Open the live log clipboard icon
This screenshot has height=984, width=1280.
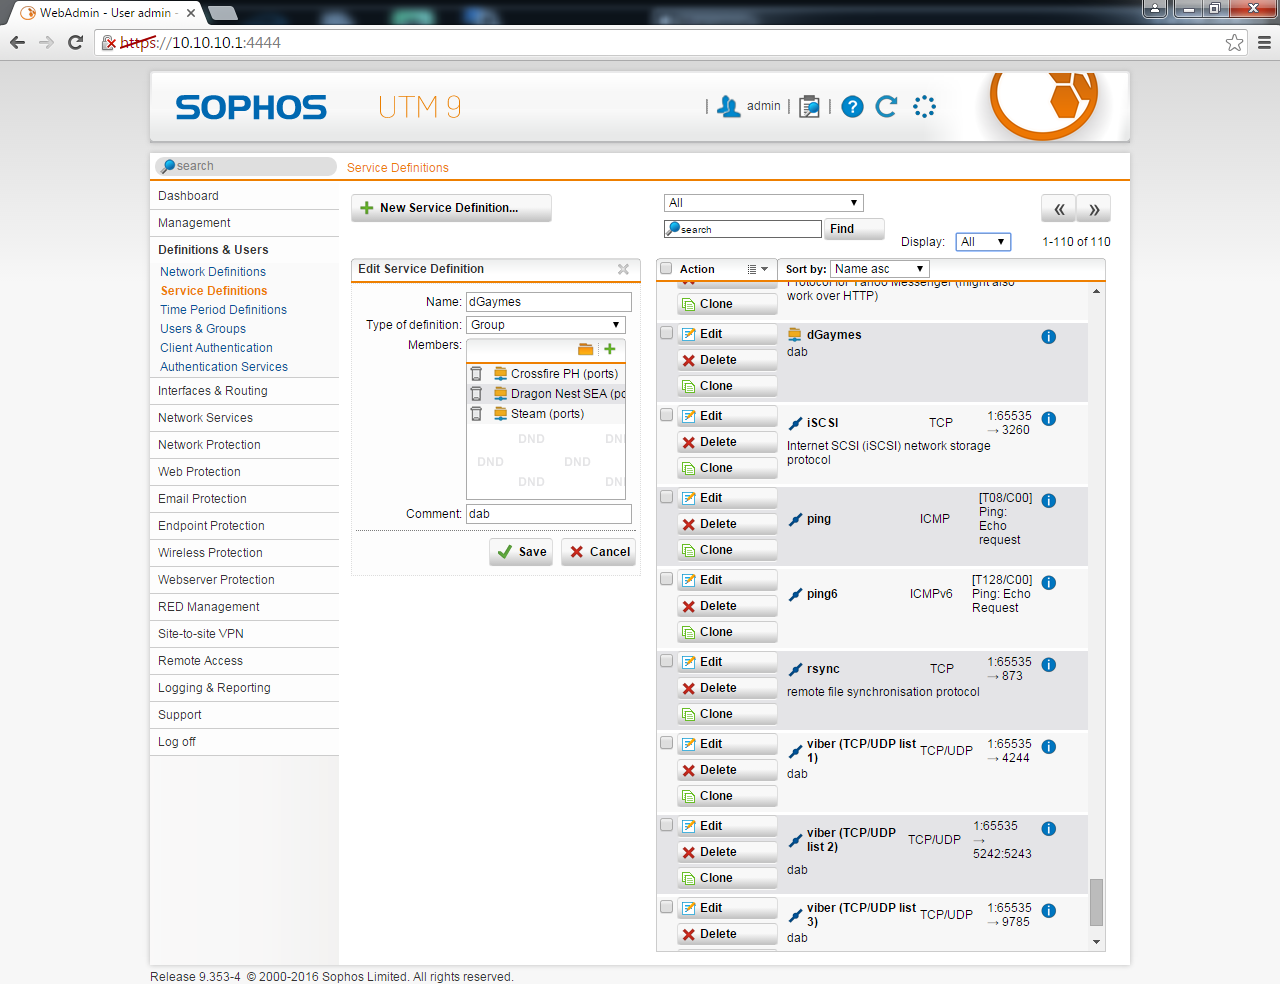(809, 106)
